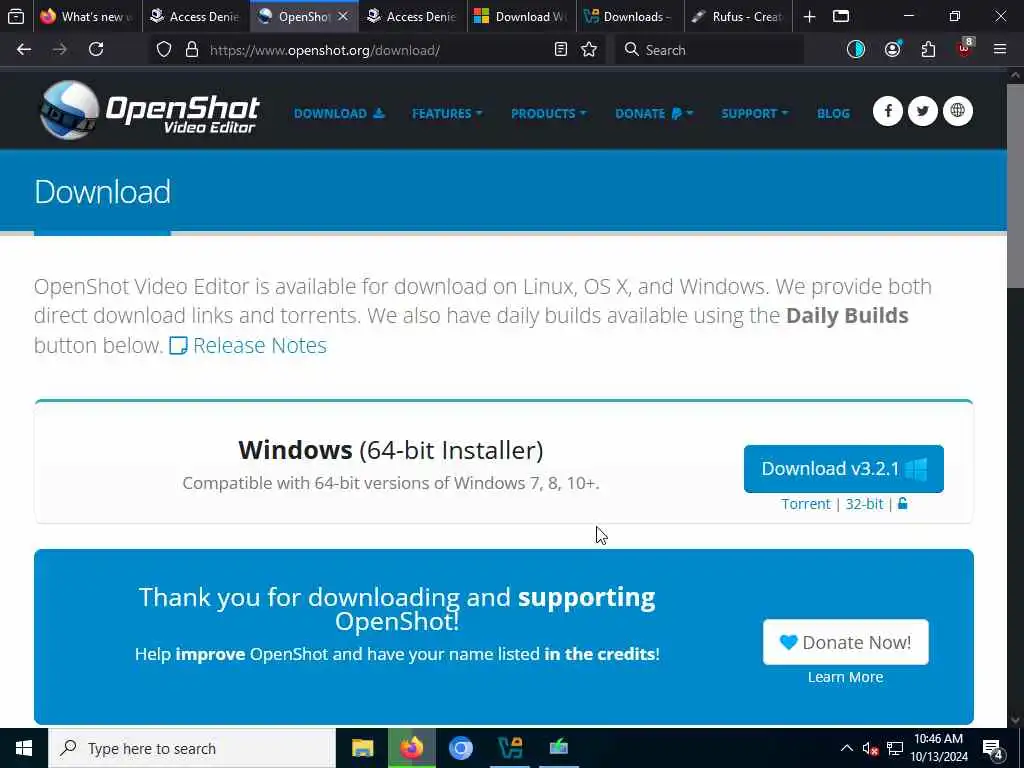The image size is (1024, 768).
Task: Open OpenShot's Twitter page icon
Action: 922,111
